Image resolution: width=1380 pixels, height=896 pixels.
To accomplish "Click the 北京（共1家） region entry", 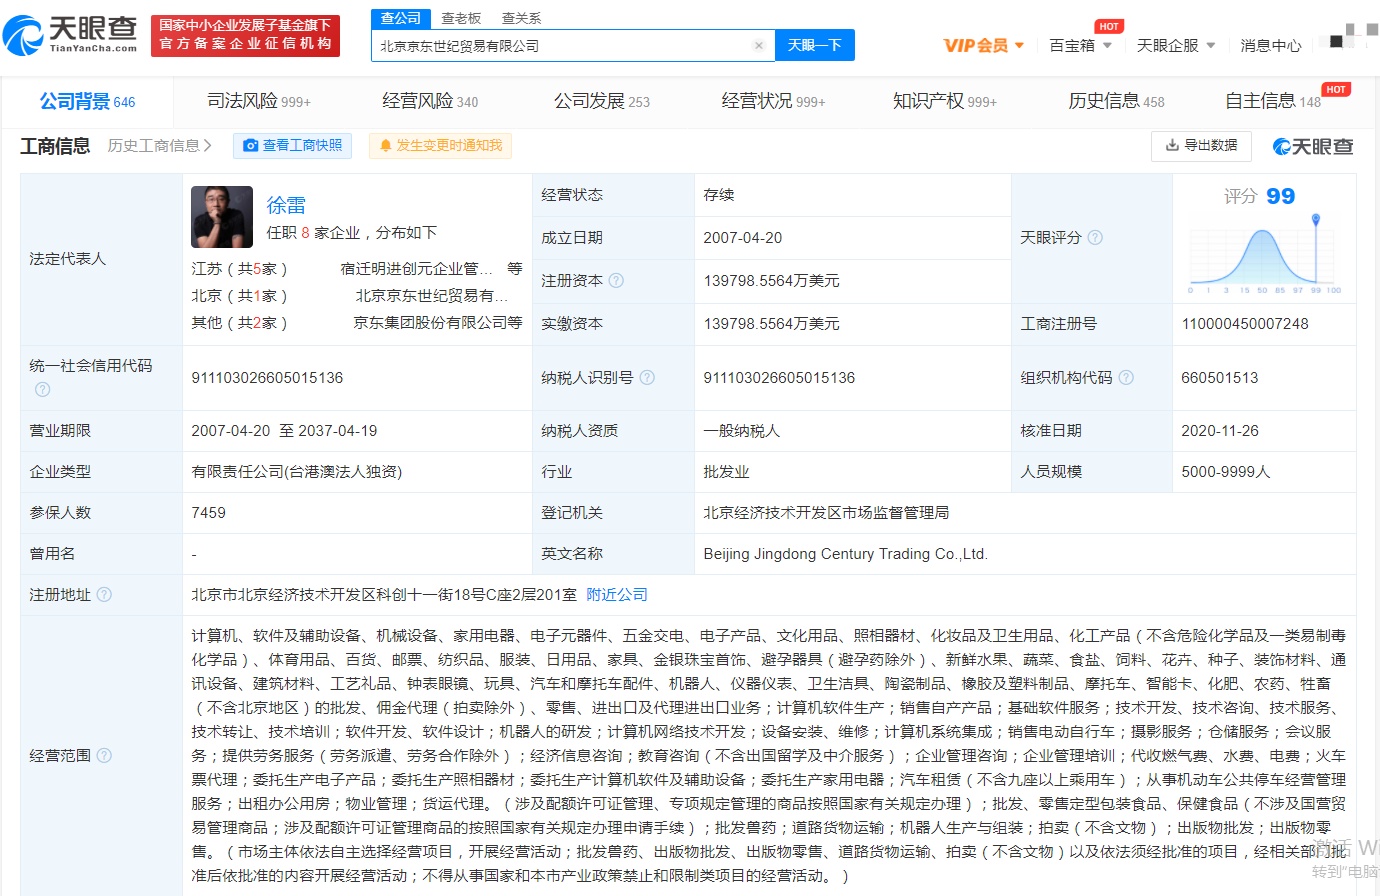I will pyautogui.click(x=240, y=296).
